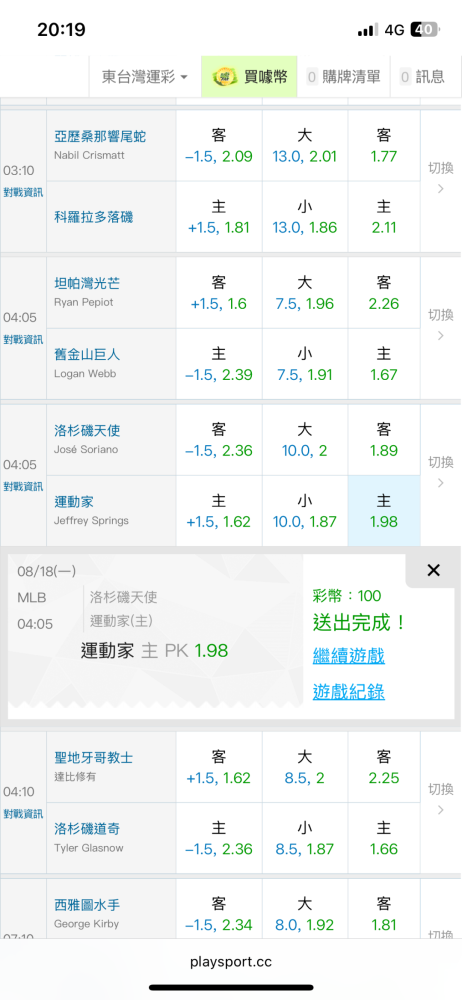Open the 東台灣運彩 dropdown
The height and width of the screenshot is (1000, 462).
pos(145,77)
